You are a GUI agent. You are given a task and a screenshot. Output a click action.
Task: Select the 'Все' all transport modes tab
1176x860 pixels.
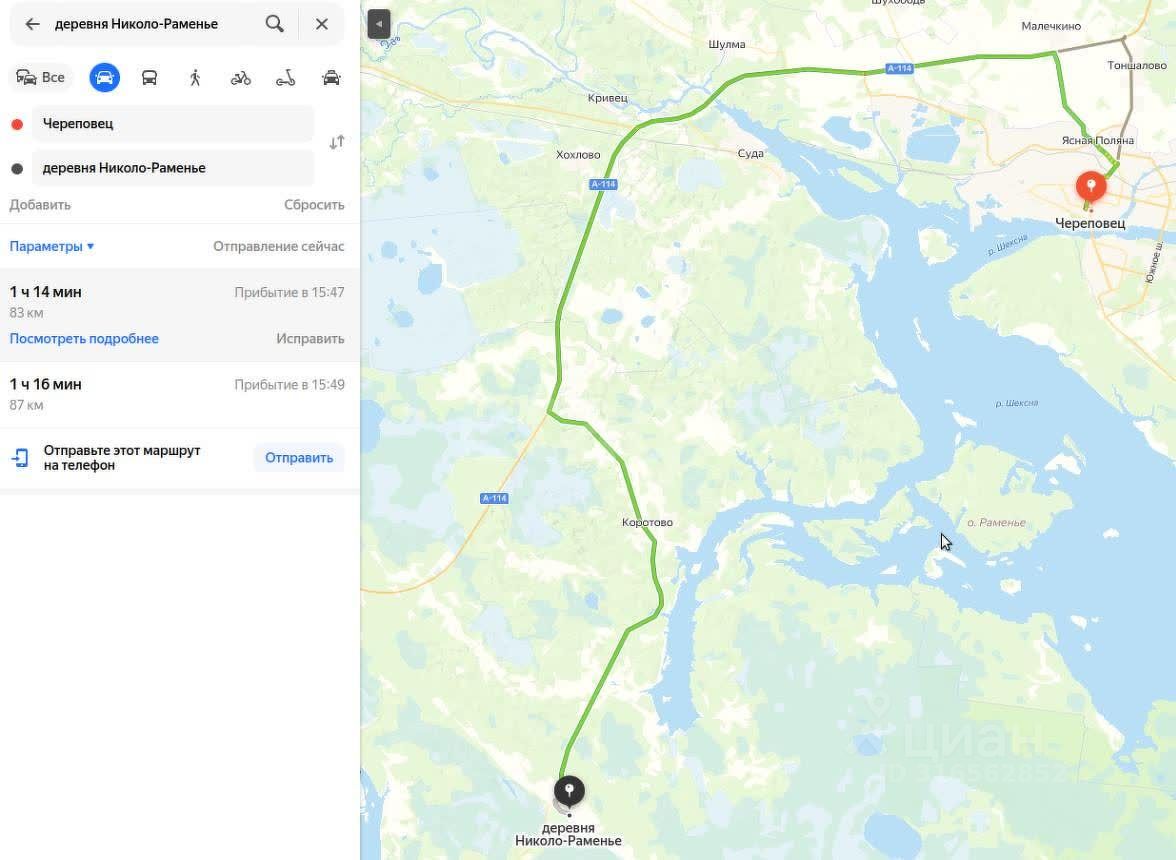click(41, 77)
